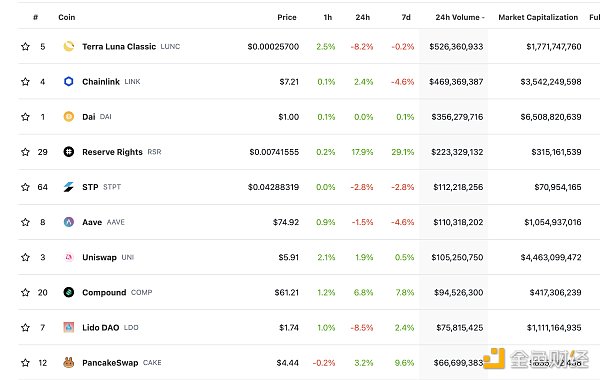Click the Dai coin logo

[x=68, y=117]
